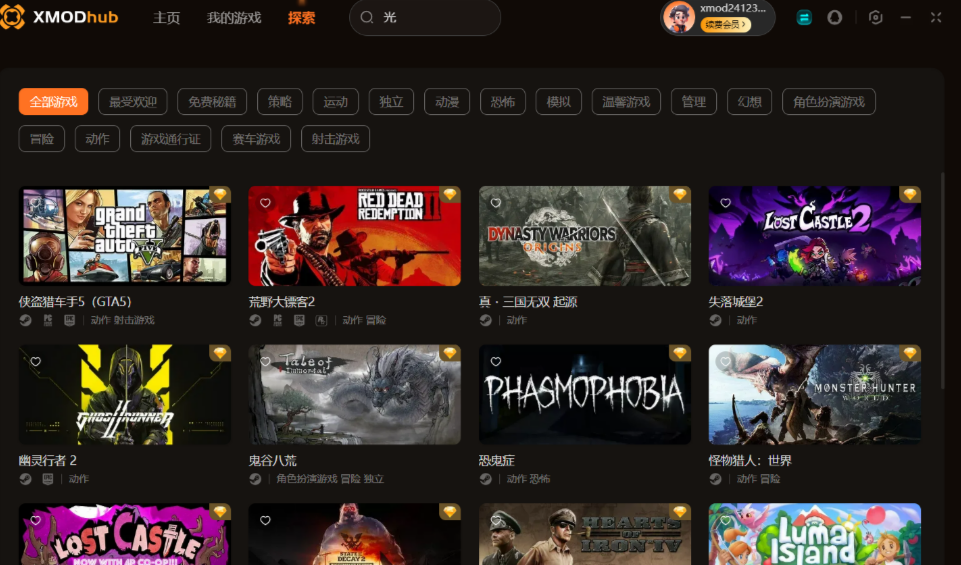Screen dimensions: 961x565
Task: Select the 全部游戏 category filter
Action: (53, 102)
